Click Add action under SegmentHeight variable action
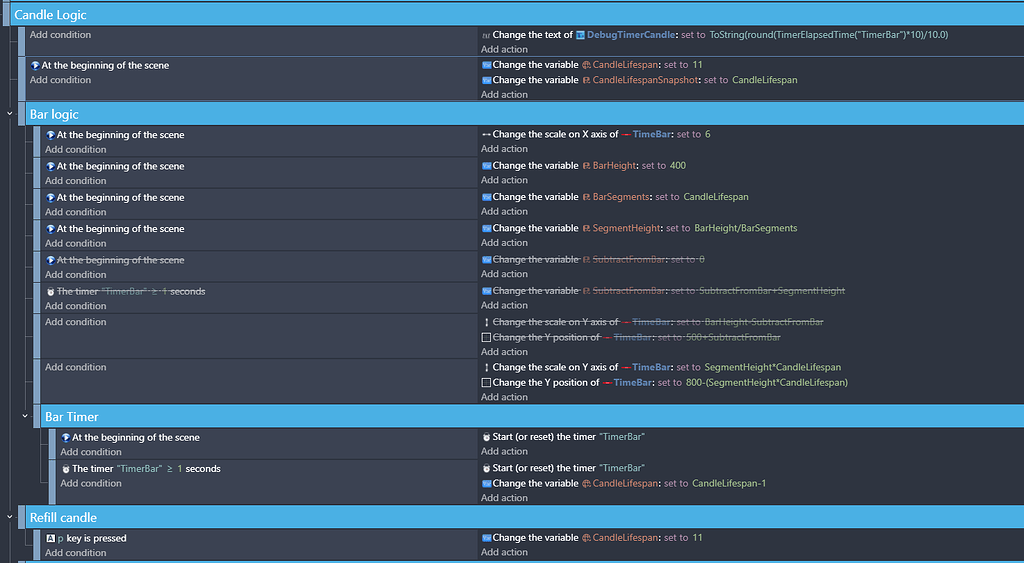Screen dimensions: 1024x563 point(504,243)
